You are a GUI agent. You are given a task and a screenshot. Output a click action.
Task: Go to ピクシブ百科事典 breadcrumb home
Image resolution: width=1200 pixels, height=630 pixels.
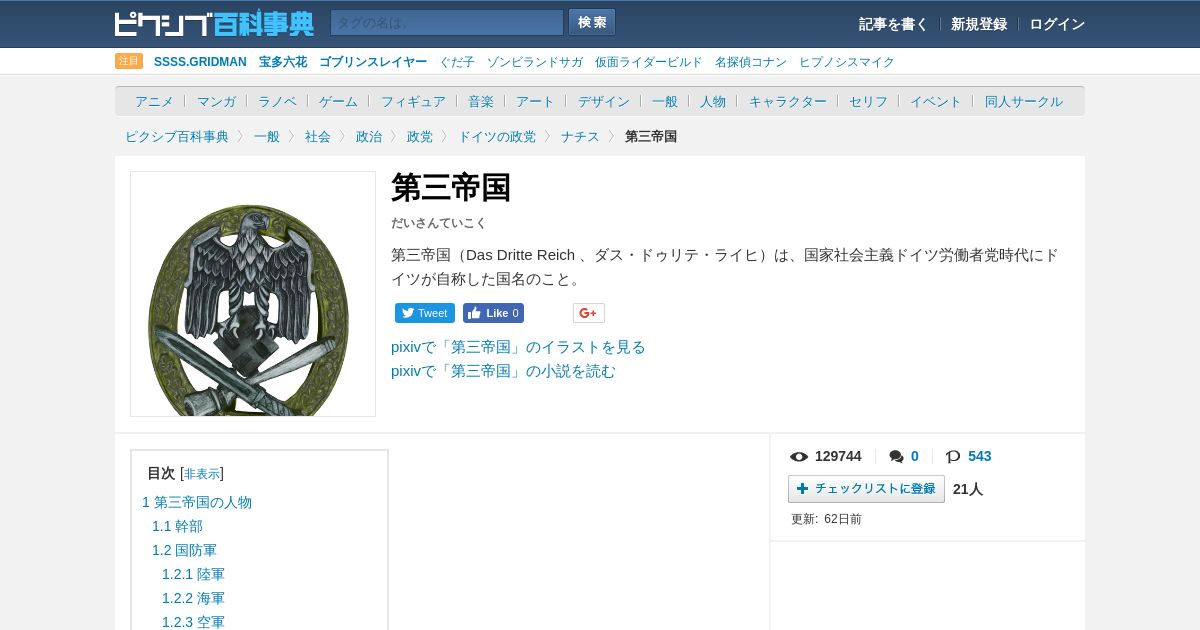(x=177, y=136)
